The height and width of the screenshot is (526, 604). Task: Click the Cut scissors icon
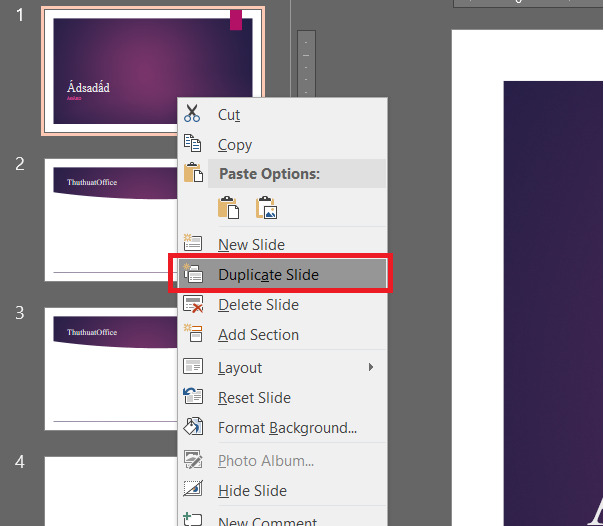tap(193, 114)
